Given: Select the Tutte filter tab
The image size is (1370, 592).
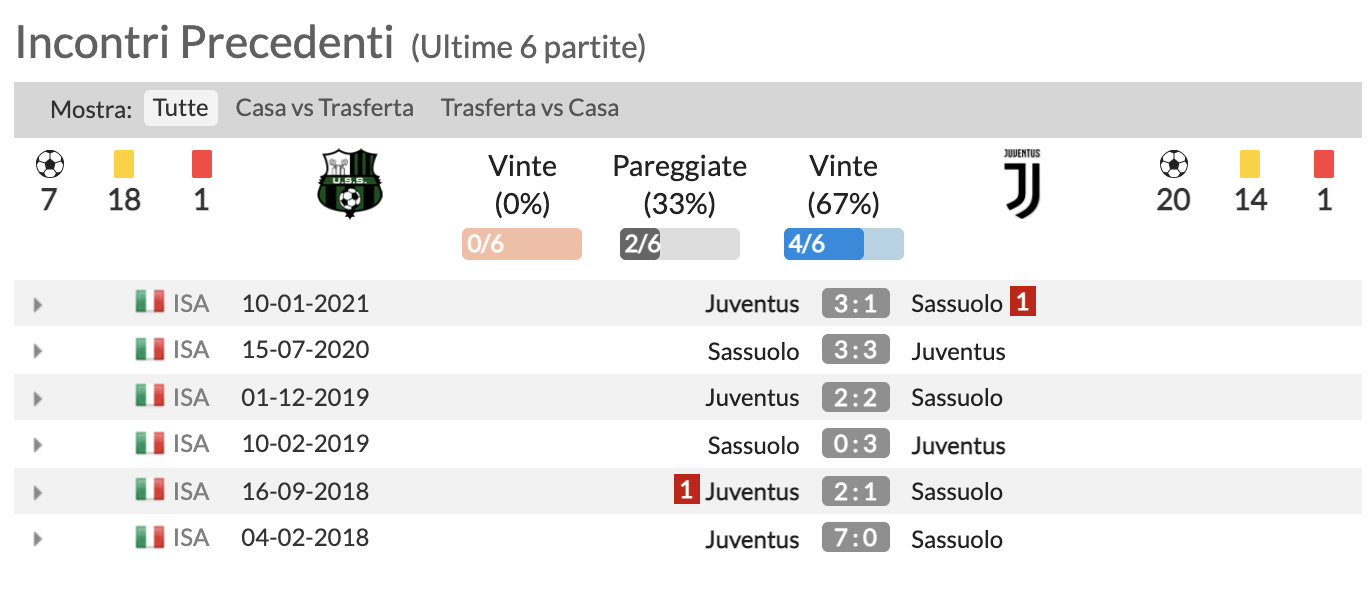Looking at the screenshot, I should click(x=181, y=108).
